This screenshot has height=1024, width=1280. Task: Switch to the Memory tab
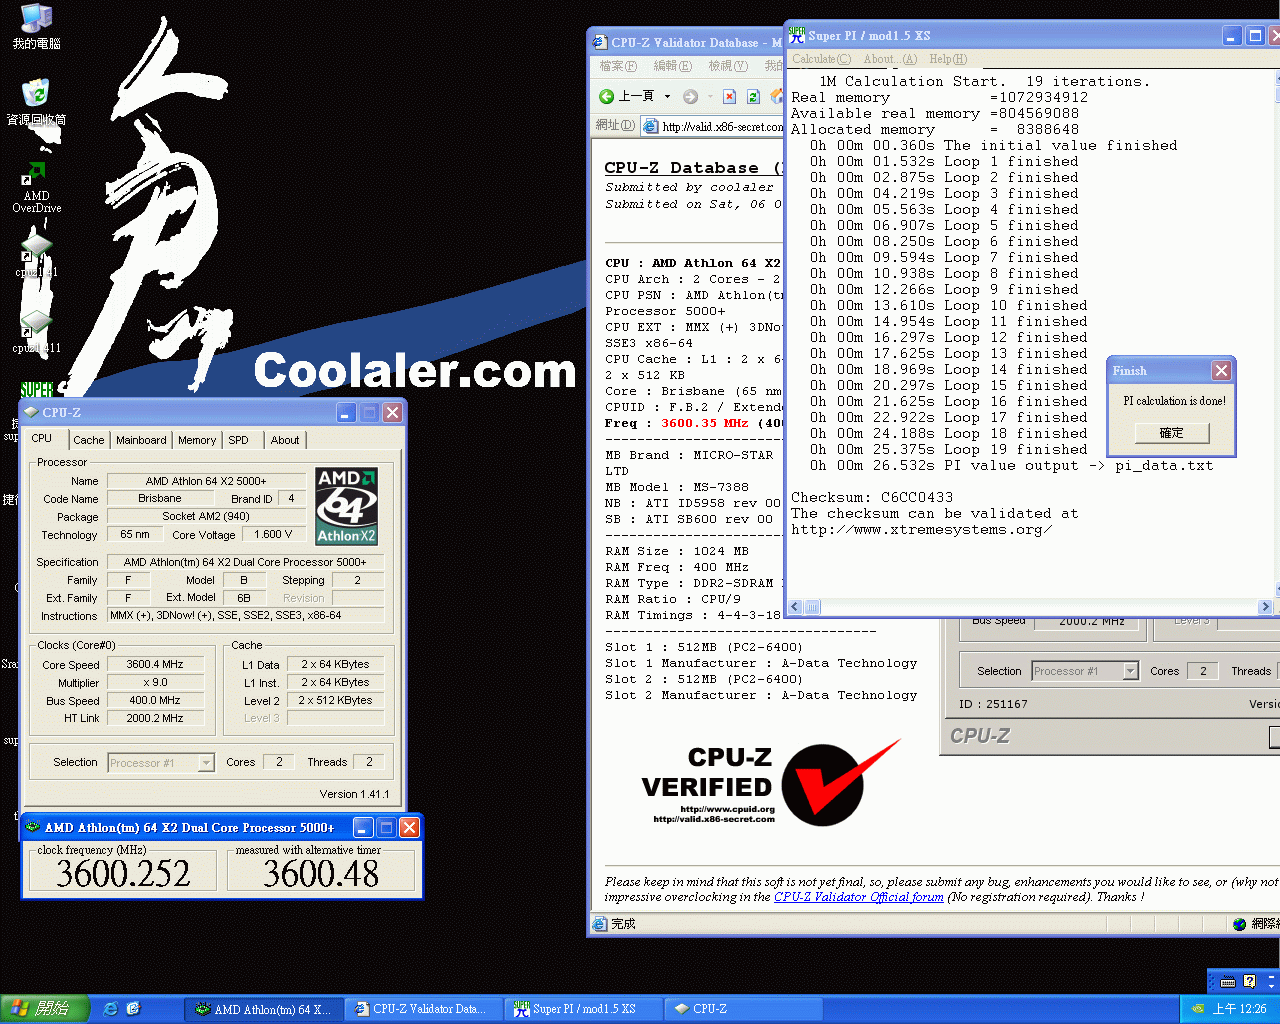pyautogui.click(x=197, y=440)
